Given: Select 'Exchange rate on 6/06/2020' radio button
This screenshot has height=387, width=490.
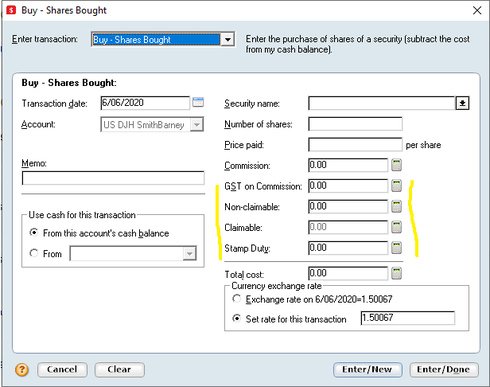Looking at the screenshot, I should pos(236,299).
